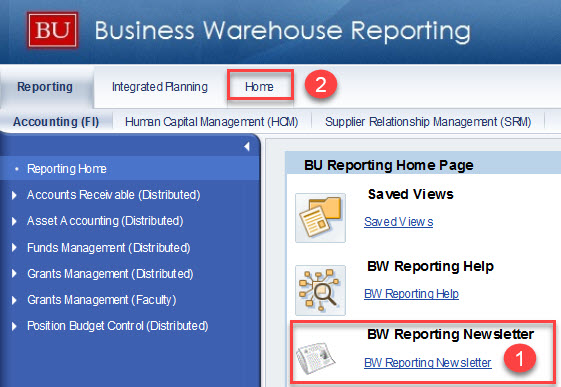
Task: Select Supplier Relationship Management (SRM) sub-tab
Action: [428, 122]
